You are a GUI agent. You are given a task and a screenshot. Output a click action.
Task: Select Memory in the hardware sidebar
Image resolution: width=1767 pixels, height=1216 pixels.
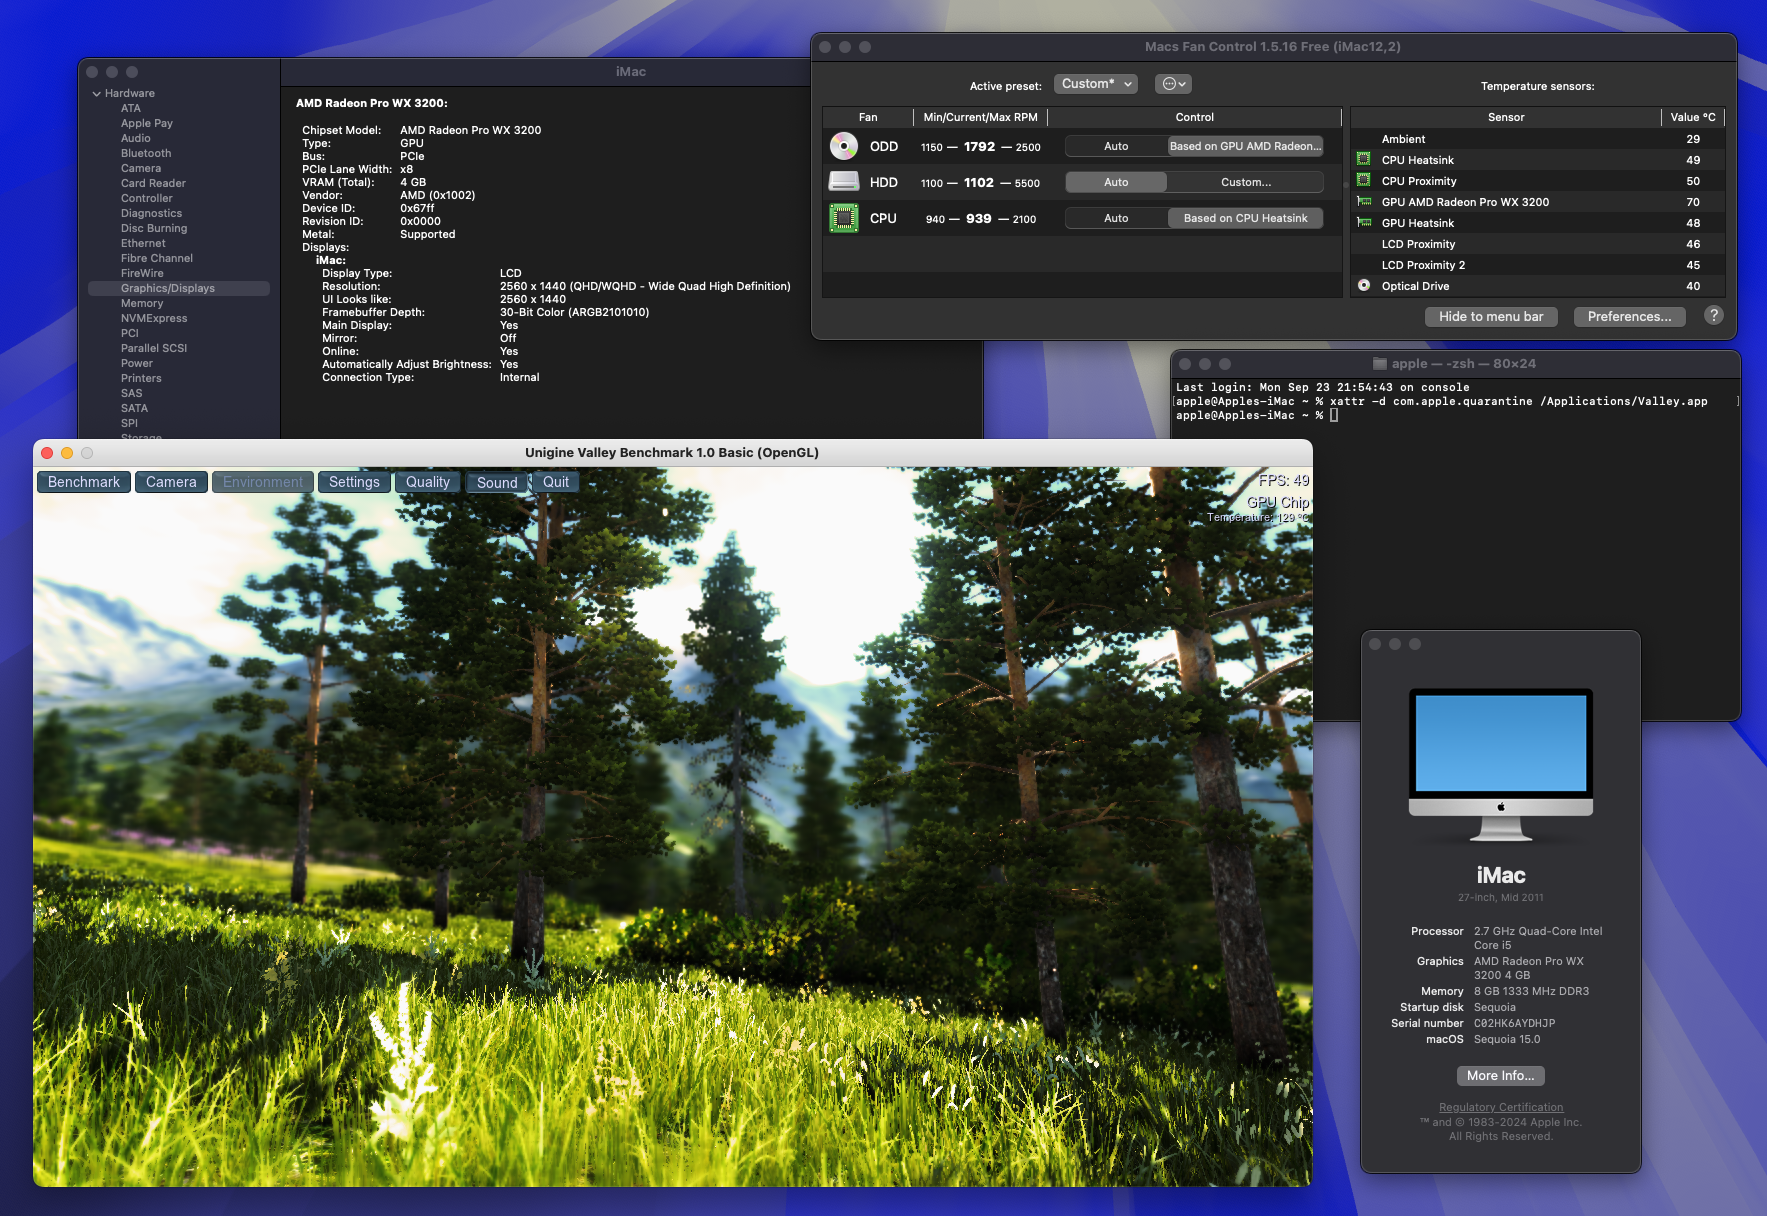pos(142,303)
